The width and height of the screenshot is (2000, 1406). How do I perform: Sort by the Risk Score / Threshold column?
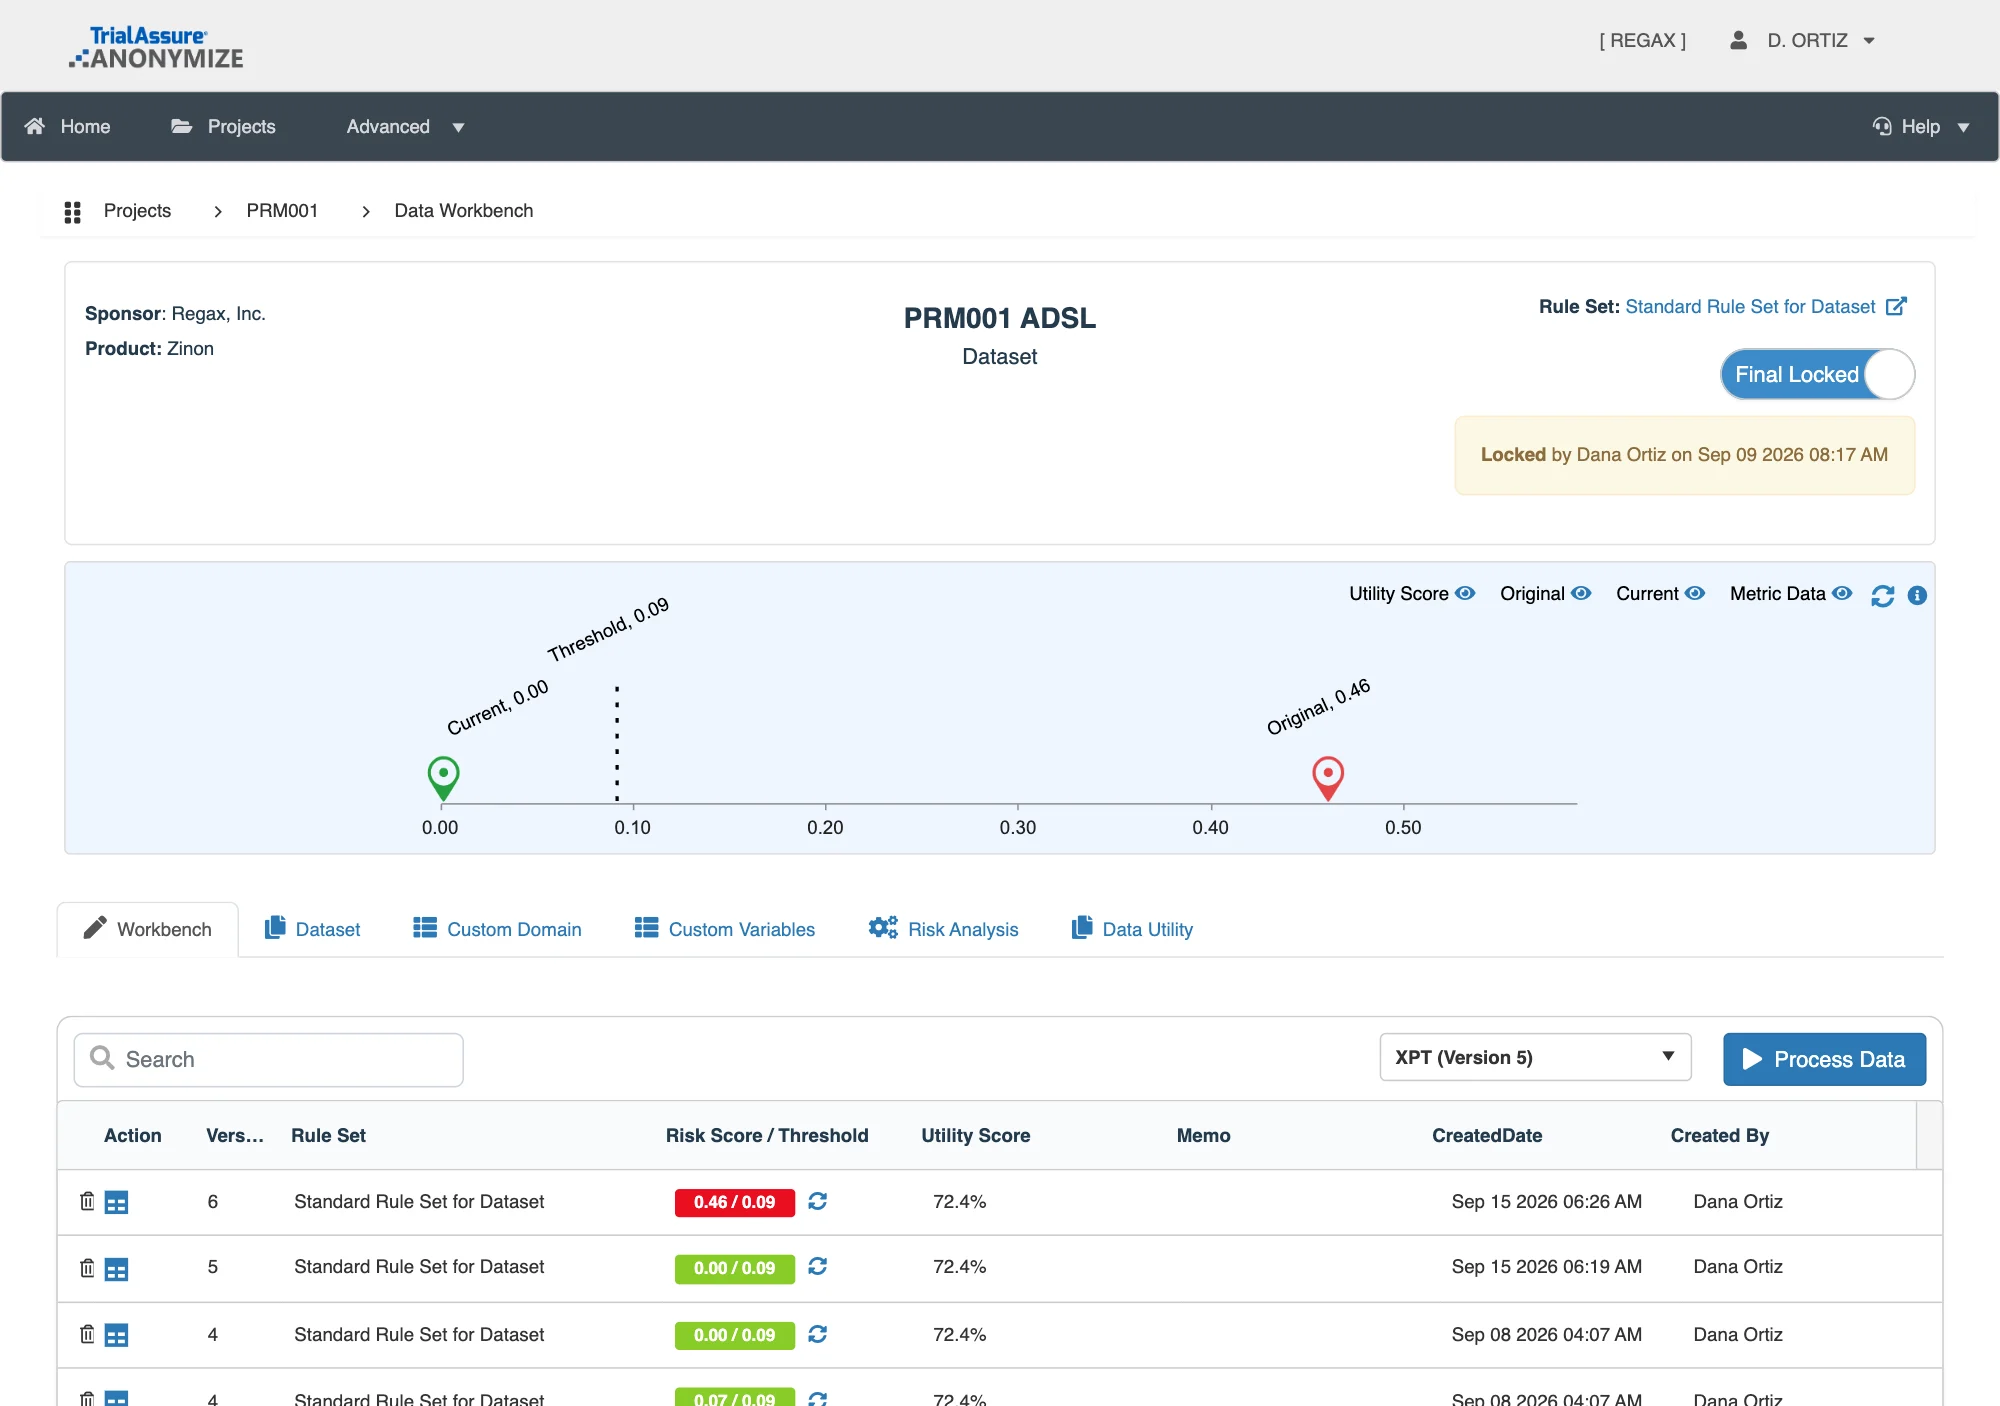click(767, 1135)
